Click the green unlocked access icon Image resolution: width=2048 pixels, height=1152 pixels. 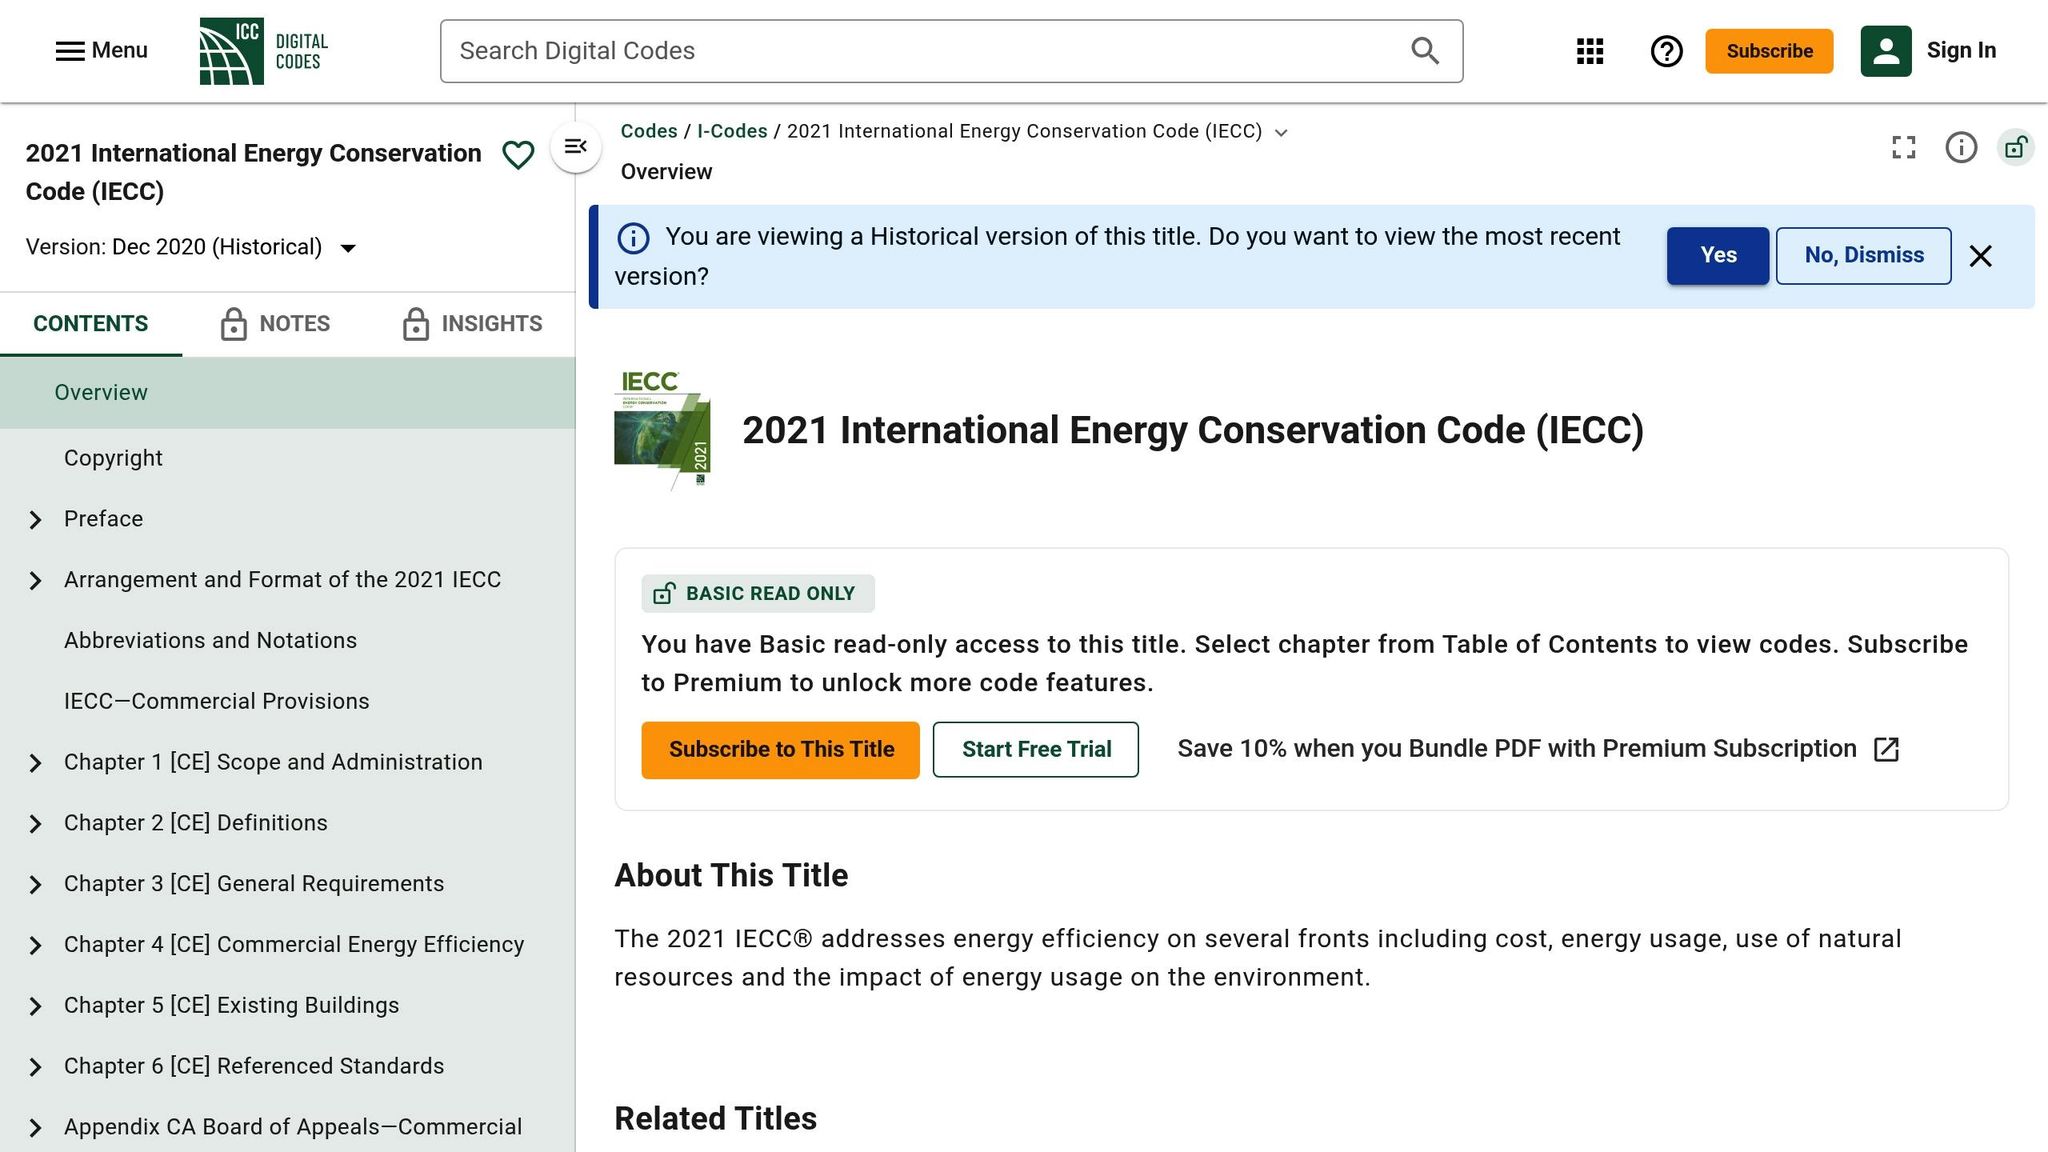(x=2016, y=148)
